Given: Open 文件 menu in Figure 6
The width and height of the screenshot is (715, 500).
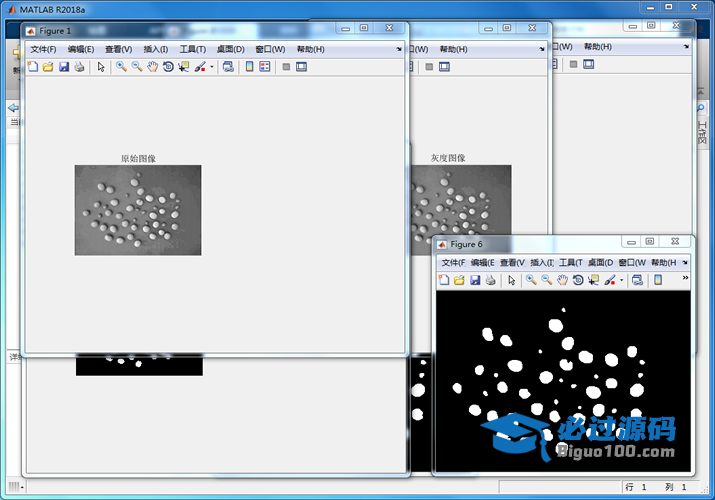Looking at the screenshot, I should pyautogui.click(x=453, y=263).
